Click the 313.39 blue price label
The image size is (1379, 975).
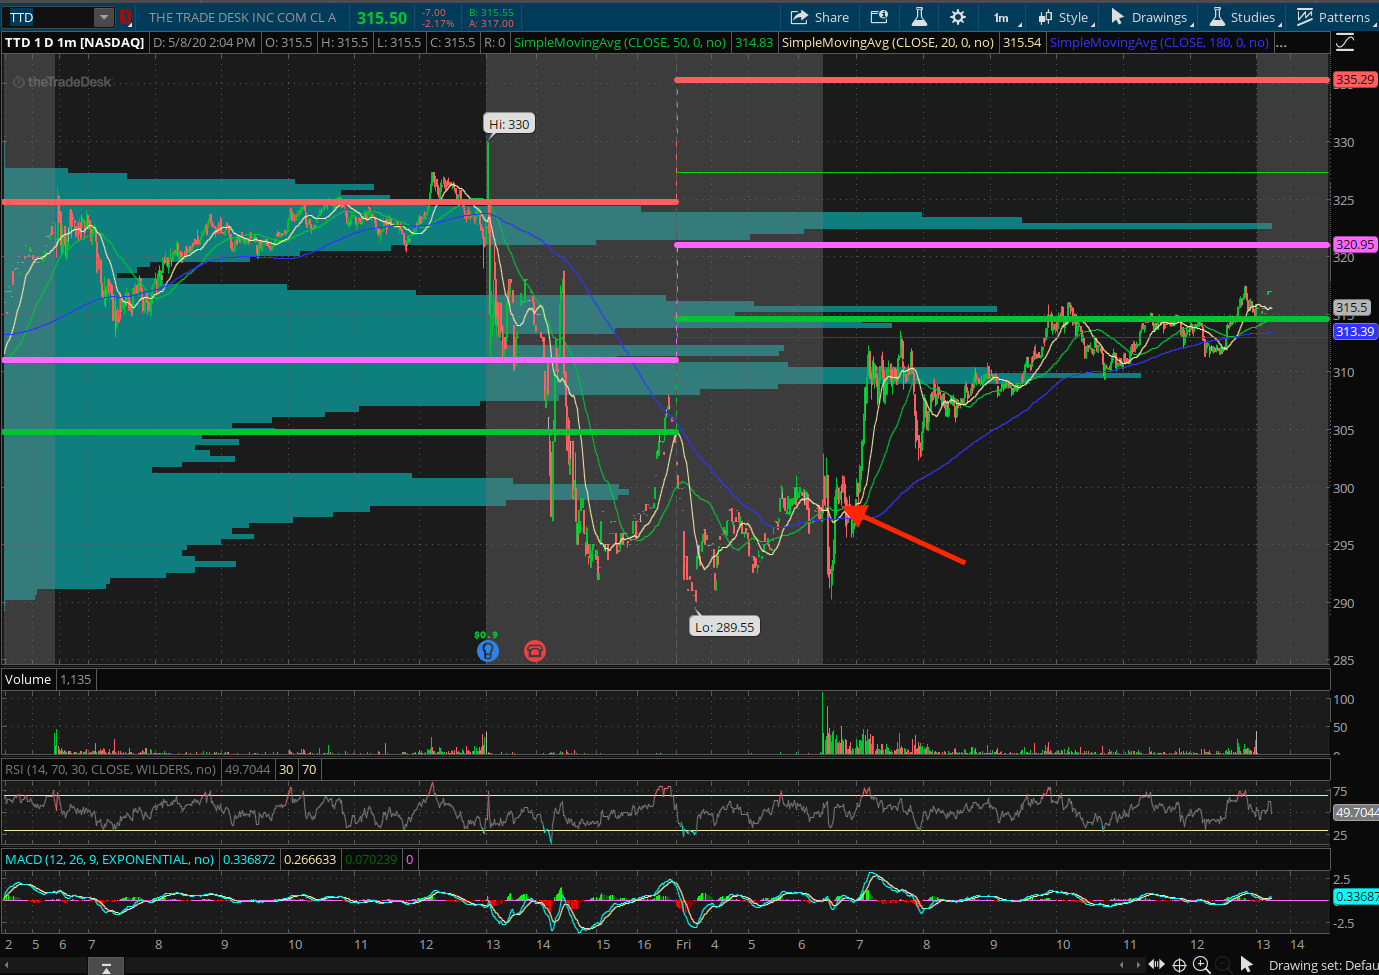pos(1355,331)
